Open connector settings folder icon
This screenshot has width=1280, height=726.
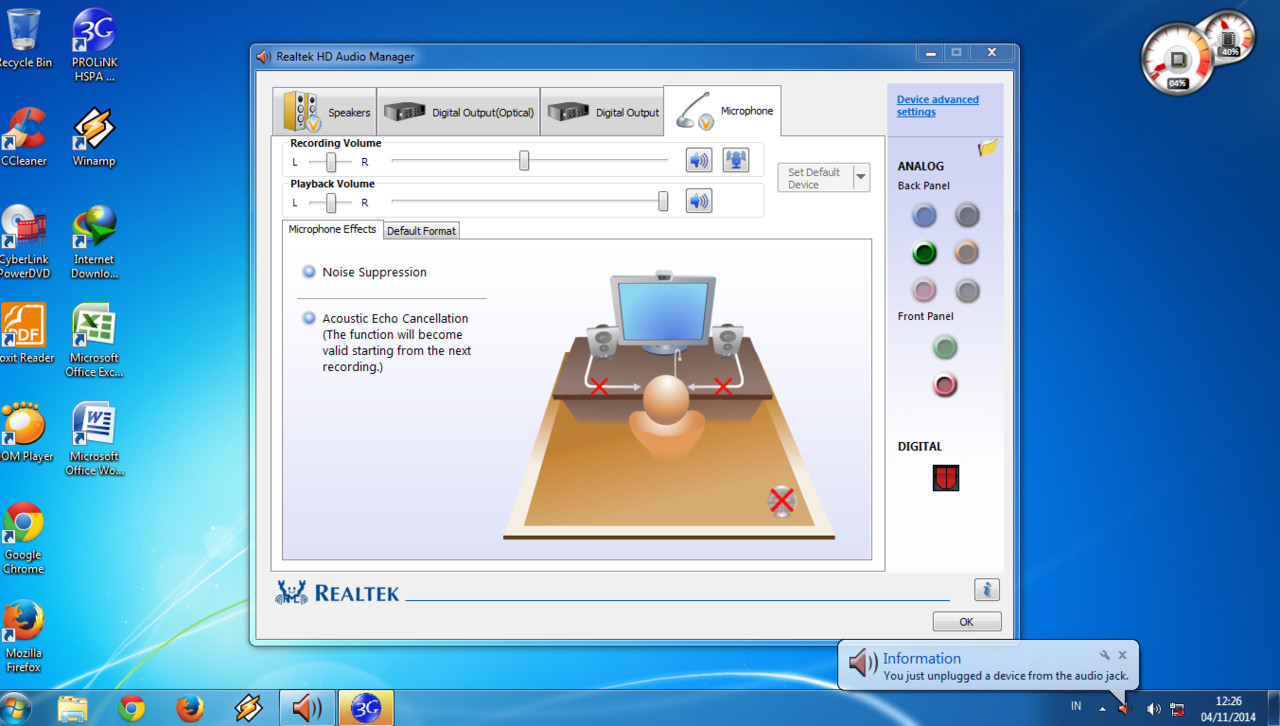988,148
